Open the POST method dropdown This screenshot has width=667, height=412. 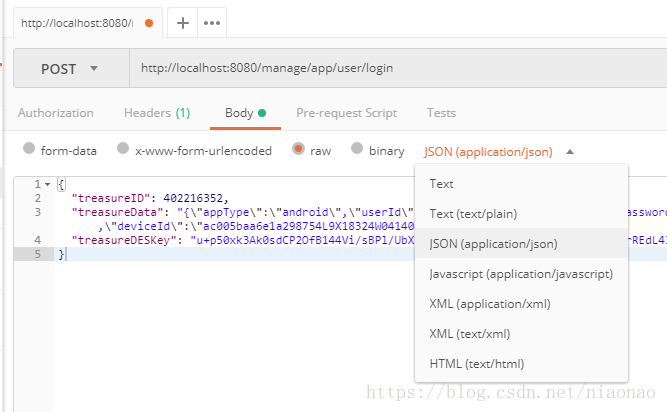pyautogui.click(x=71, y=68)
